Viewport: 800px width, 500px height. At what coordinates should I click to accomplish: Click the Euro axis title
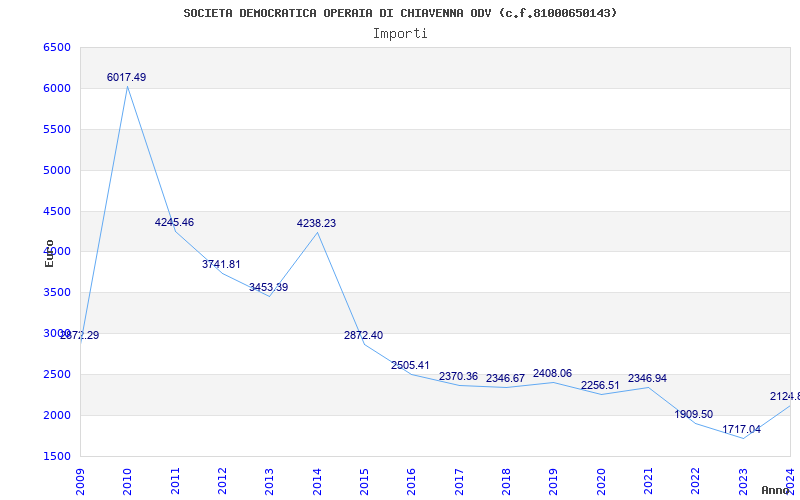tap(49, 253)
